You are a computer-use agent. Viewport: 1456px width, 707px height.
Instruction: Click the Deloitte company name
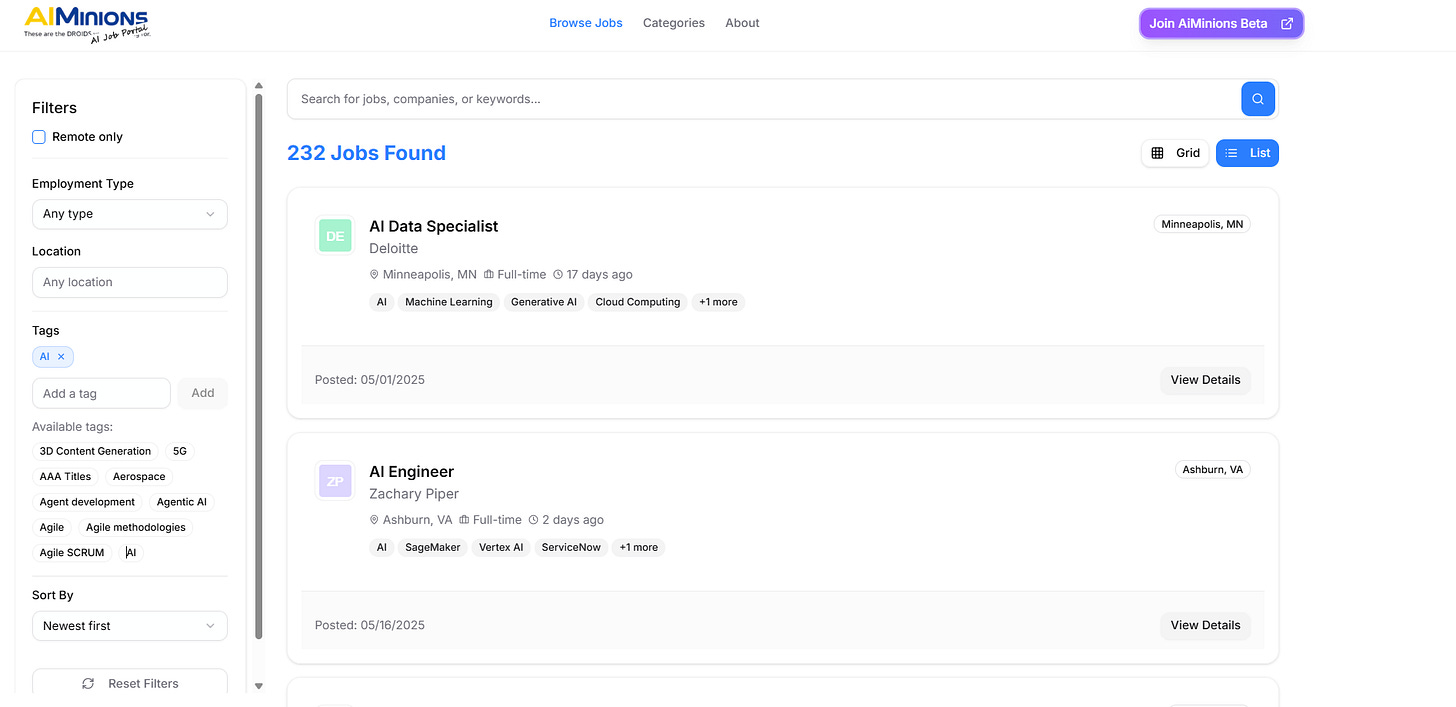[x=394, y=248]
